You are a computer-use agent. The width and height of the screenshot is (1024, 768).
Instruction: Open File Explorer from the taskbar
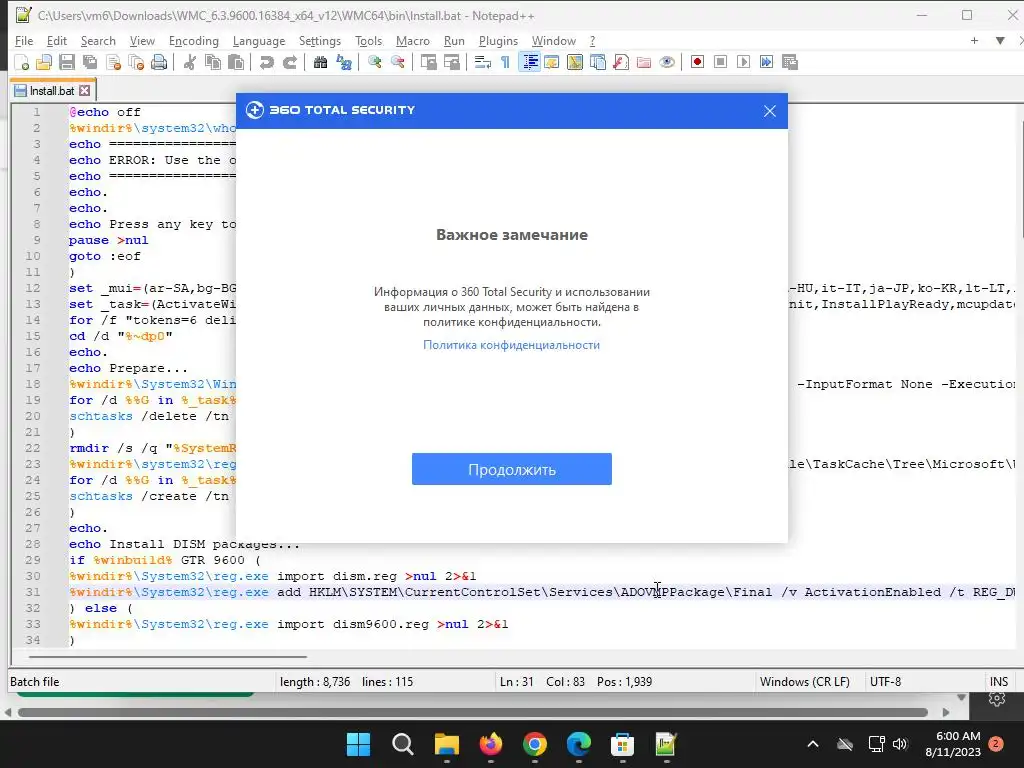click(x=447, y=744)
